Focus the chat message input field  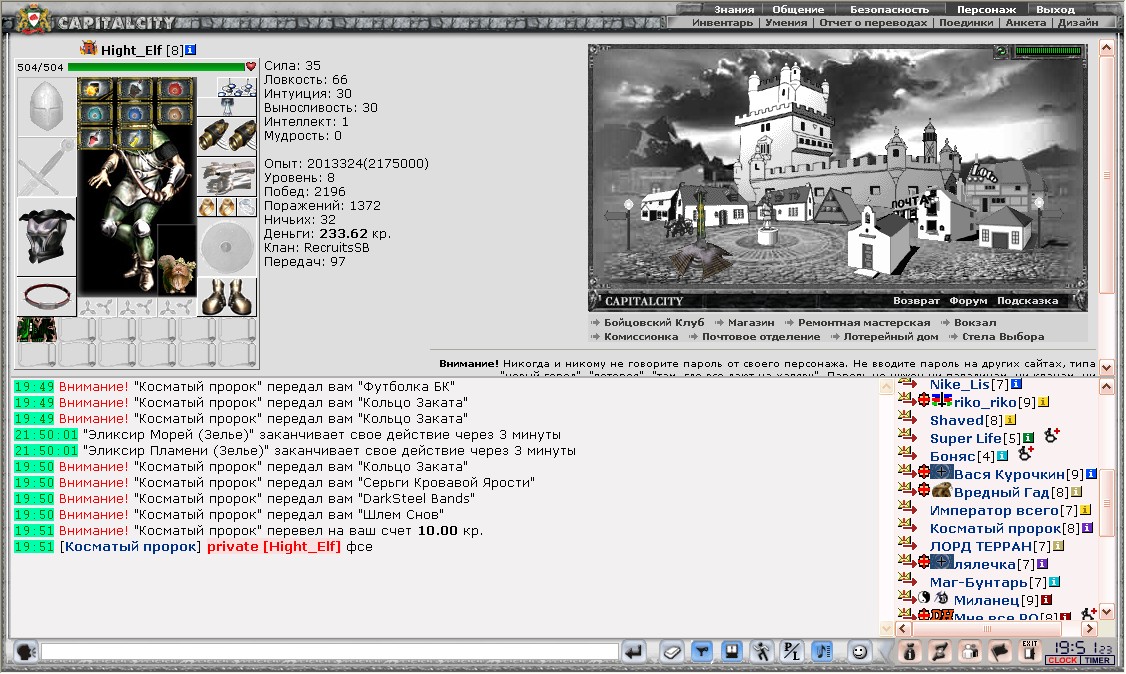[x=330, y=652]
